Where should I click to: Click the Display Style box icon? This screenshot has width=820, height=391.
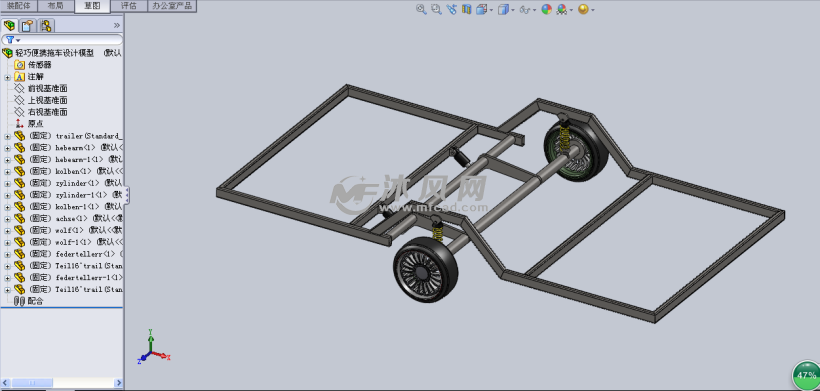503,9
